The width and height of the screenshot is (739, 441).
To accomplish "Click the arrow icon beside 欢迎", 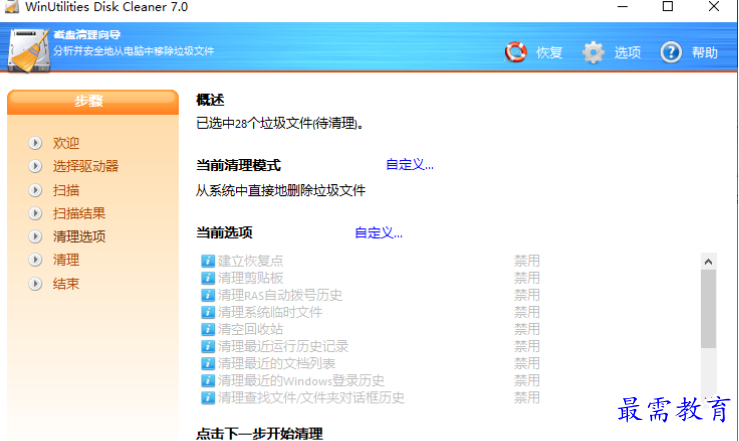I will click(x=35, y=143).
